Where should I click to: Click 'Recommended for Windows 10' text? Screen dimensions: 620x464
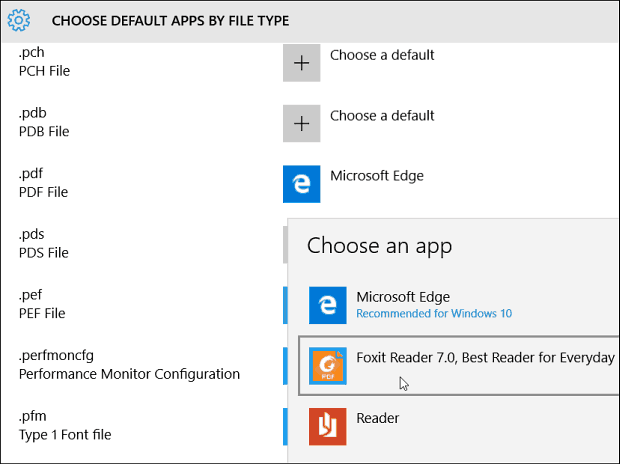tap(434, 313)
